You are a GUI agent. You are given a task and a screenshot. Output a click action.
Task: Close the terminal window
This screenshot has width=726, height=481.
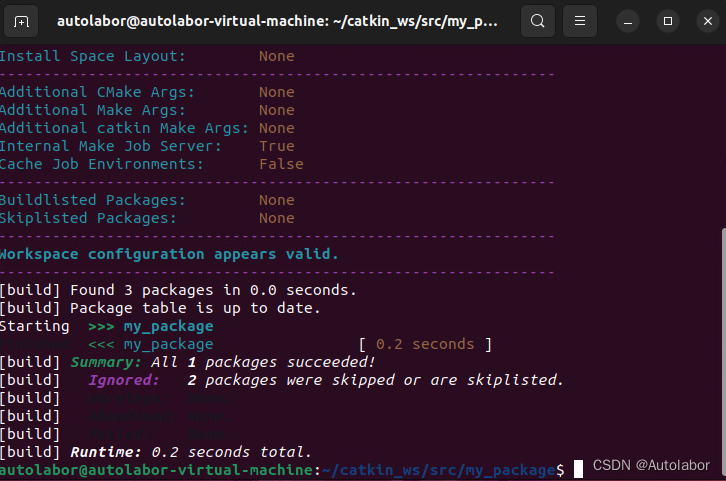point(704,20)
